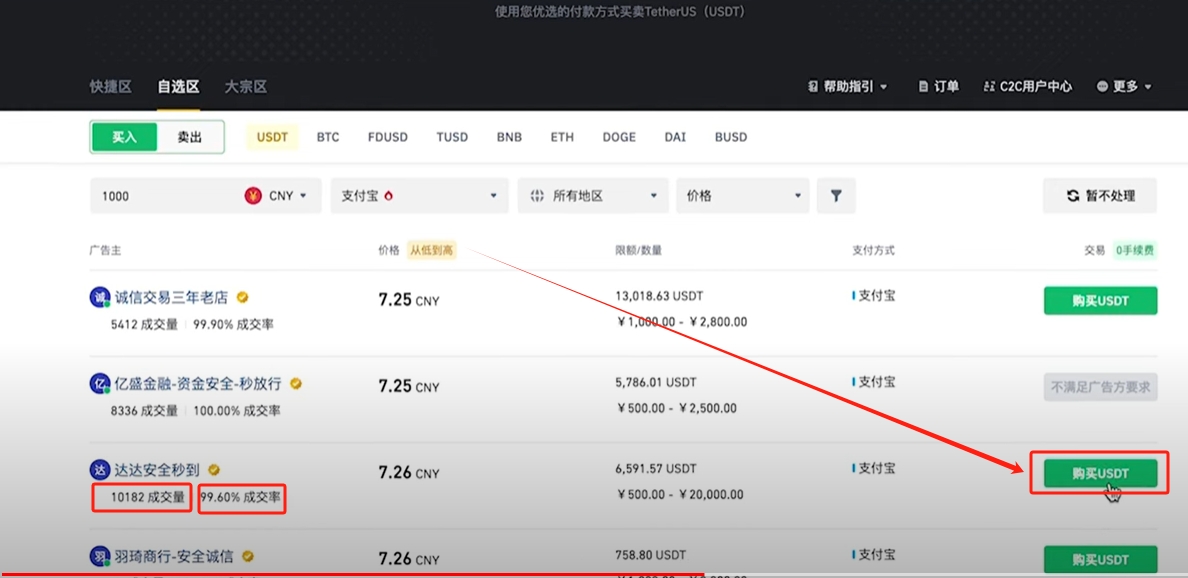Click 5412 成交量 text

[144, 324]
